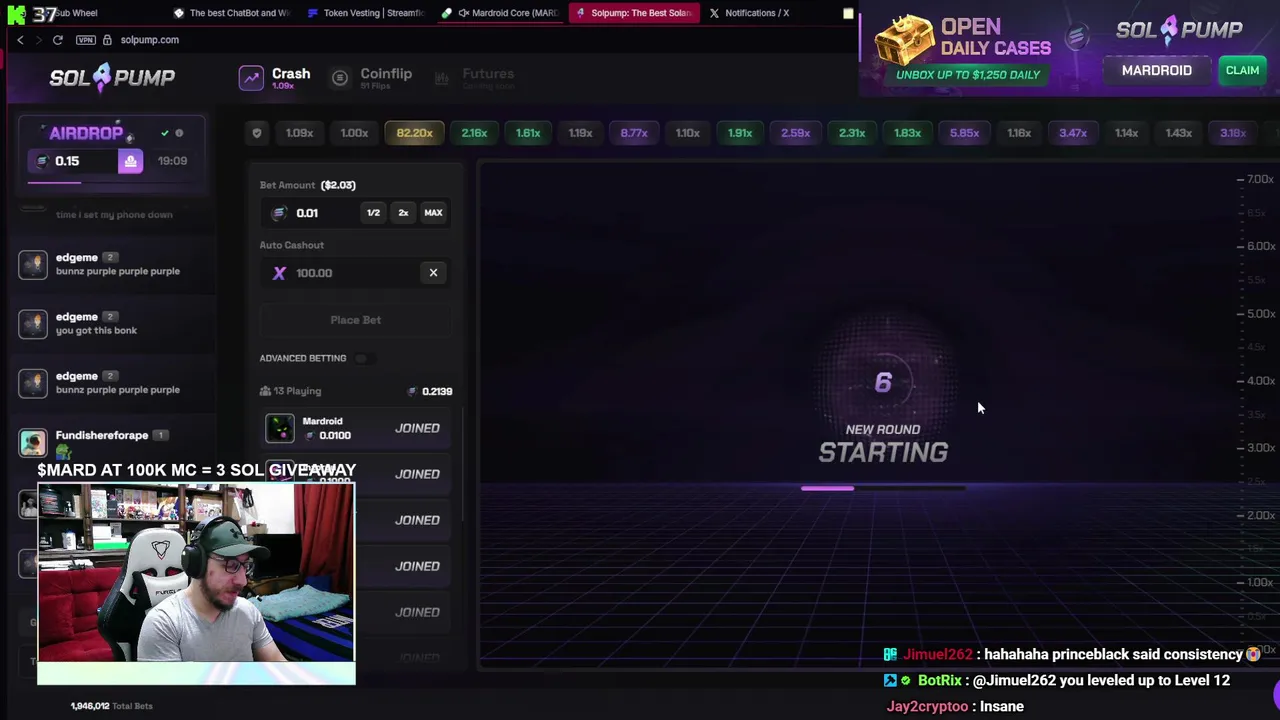Image resolution: width=1280 pixels, height=720 pixels.
Task: Open the 82.20x round history chip
Action: 414,133
